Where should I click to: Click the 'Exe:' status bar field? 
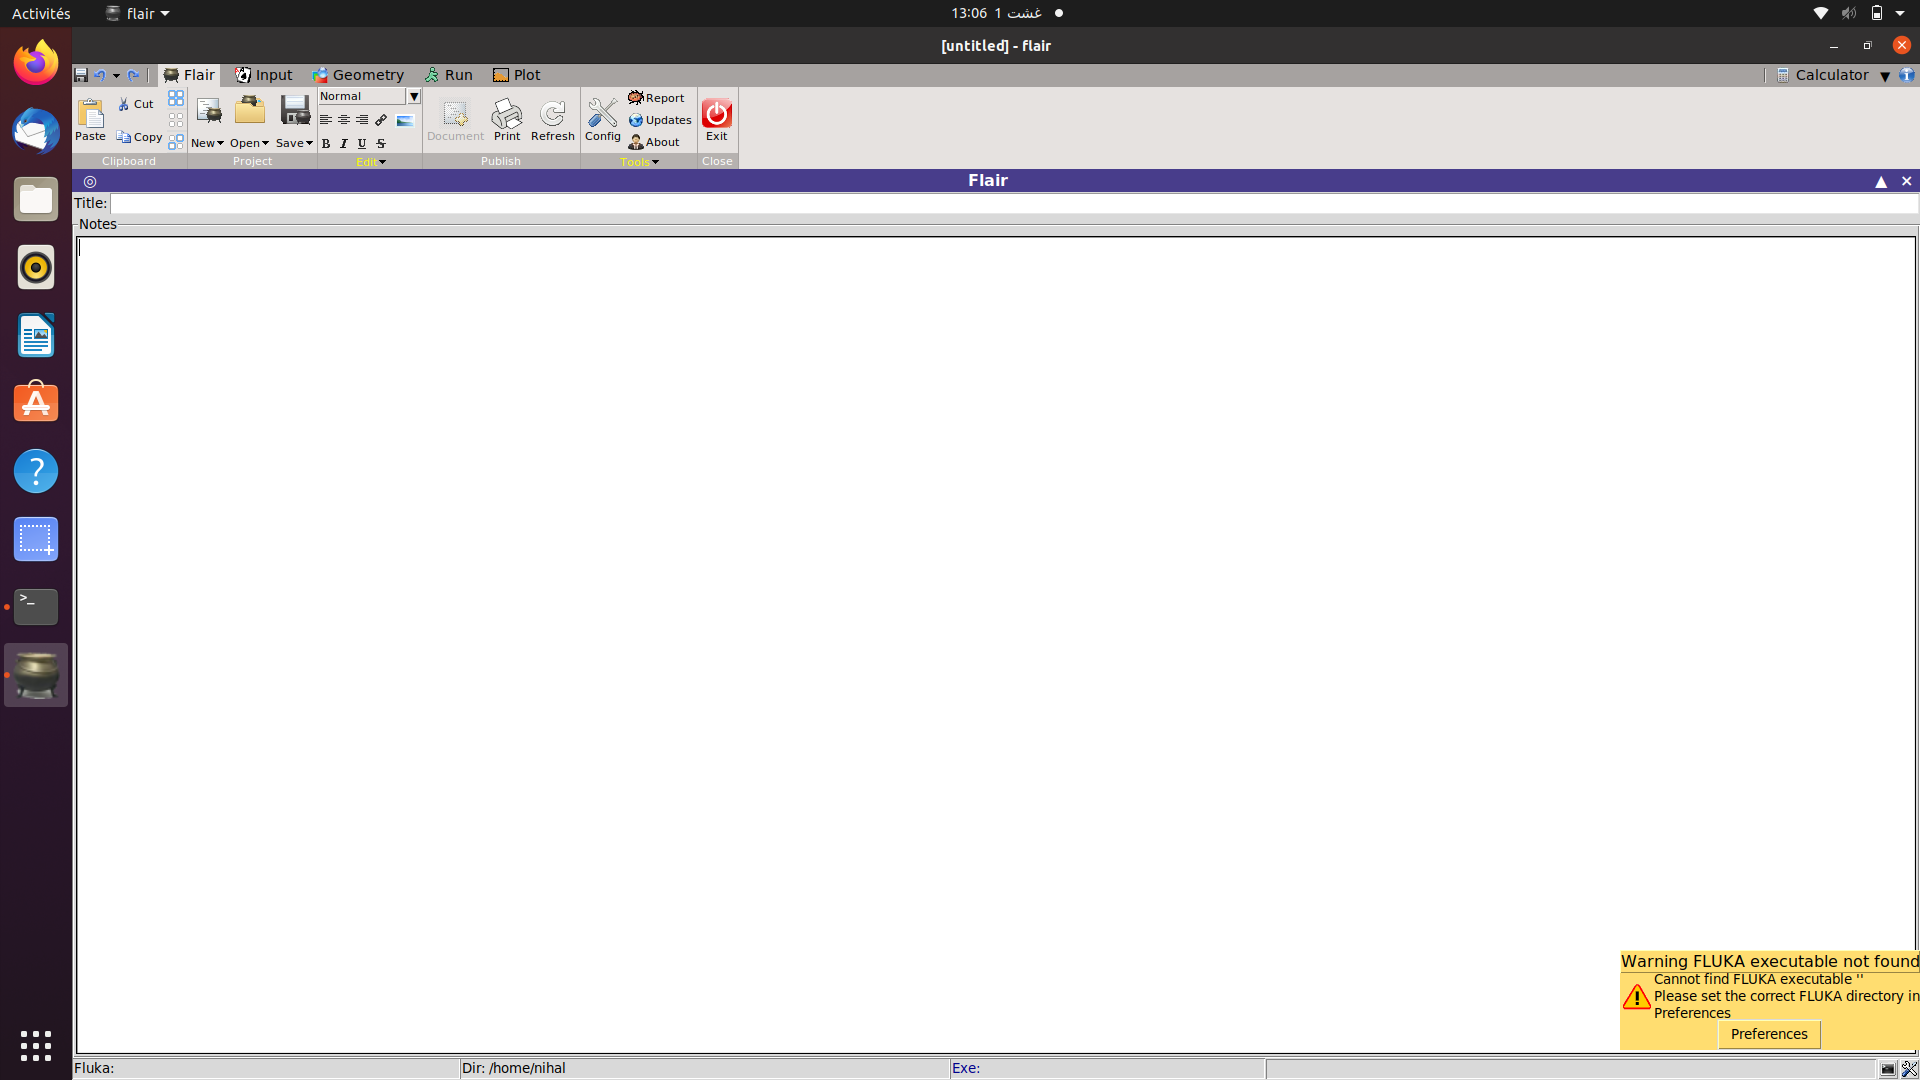click(x=1108, y=1068)
